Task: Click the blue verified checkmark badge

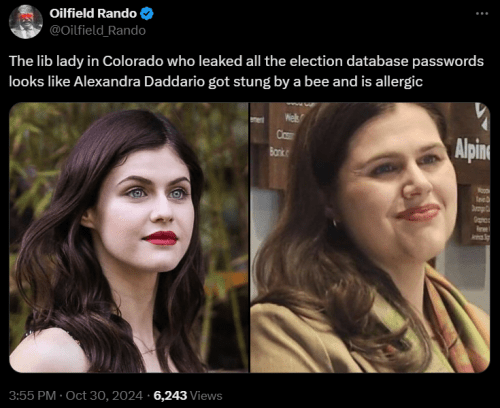Action: coord(147,14)
